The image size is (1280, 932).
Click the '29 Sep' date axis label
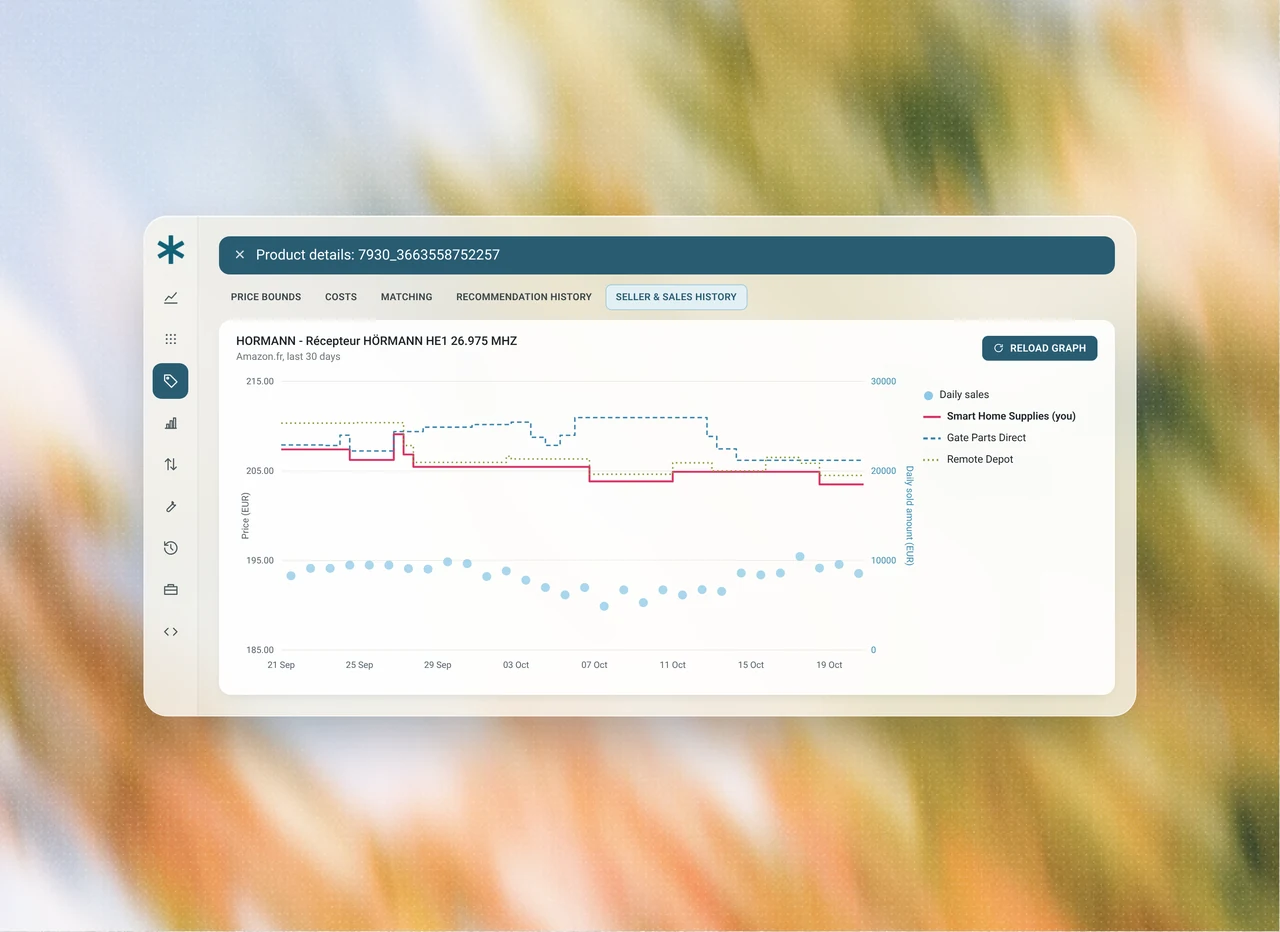438,665
